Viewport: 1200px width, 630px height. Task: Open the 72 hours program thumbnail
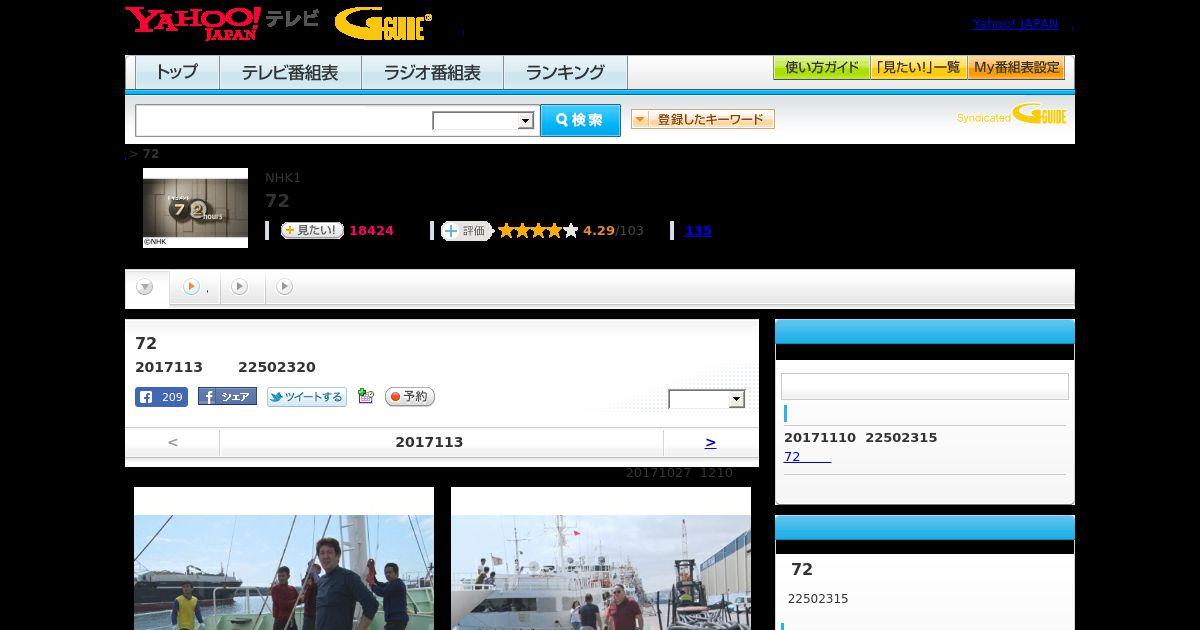point(195,208)
